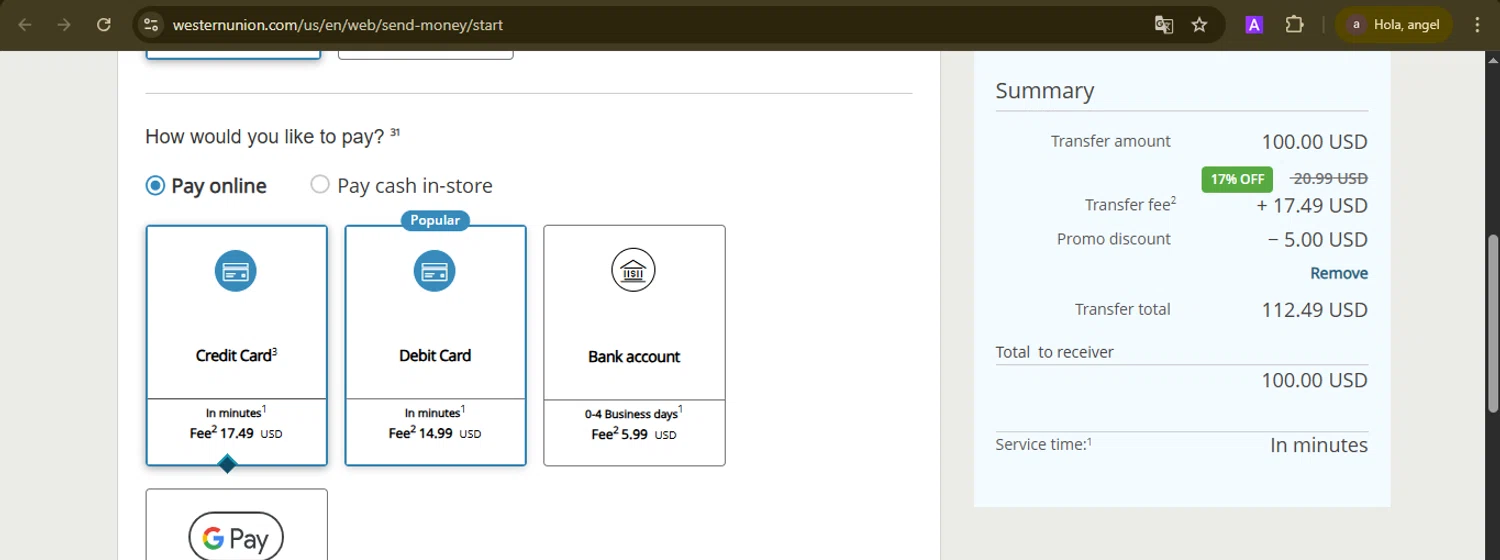Click the Promo discount label
1500x560 pixels.
[x=1114, y=239]
